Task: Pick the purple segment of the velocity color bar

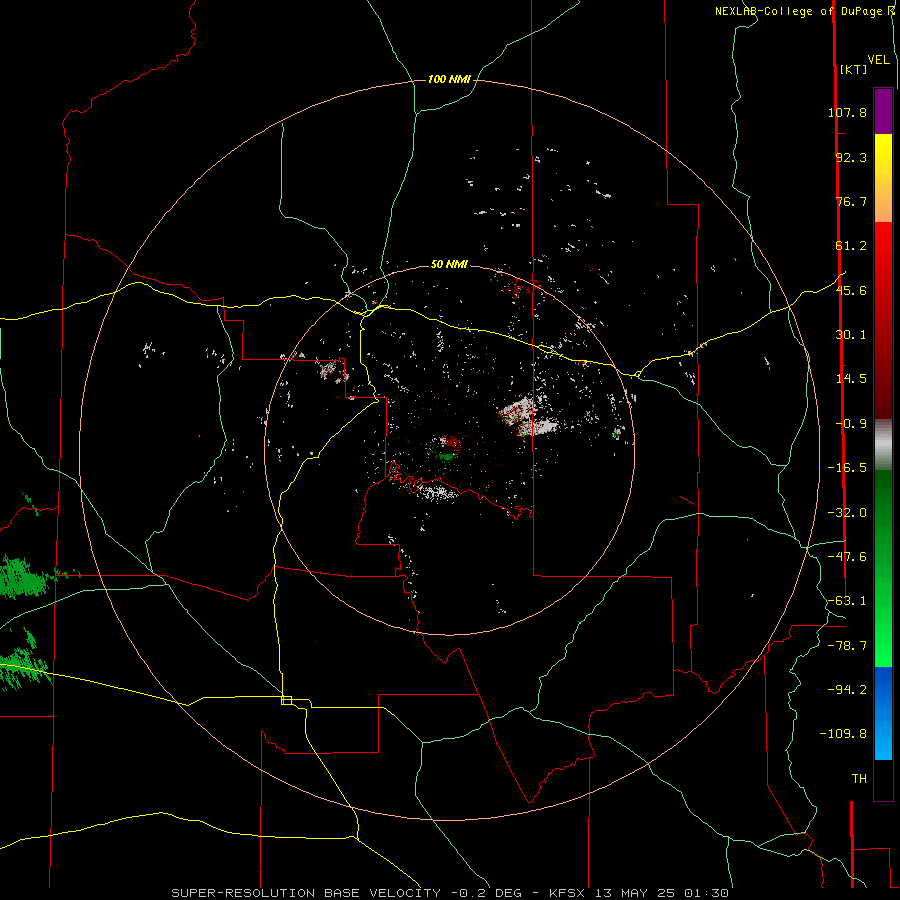Action: click(x=883, y=111)
